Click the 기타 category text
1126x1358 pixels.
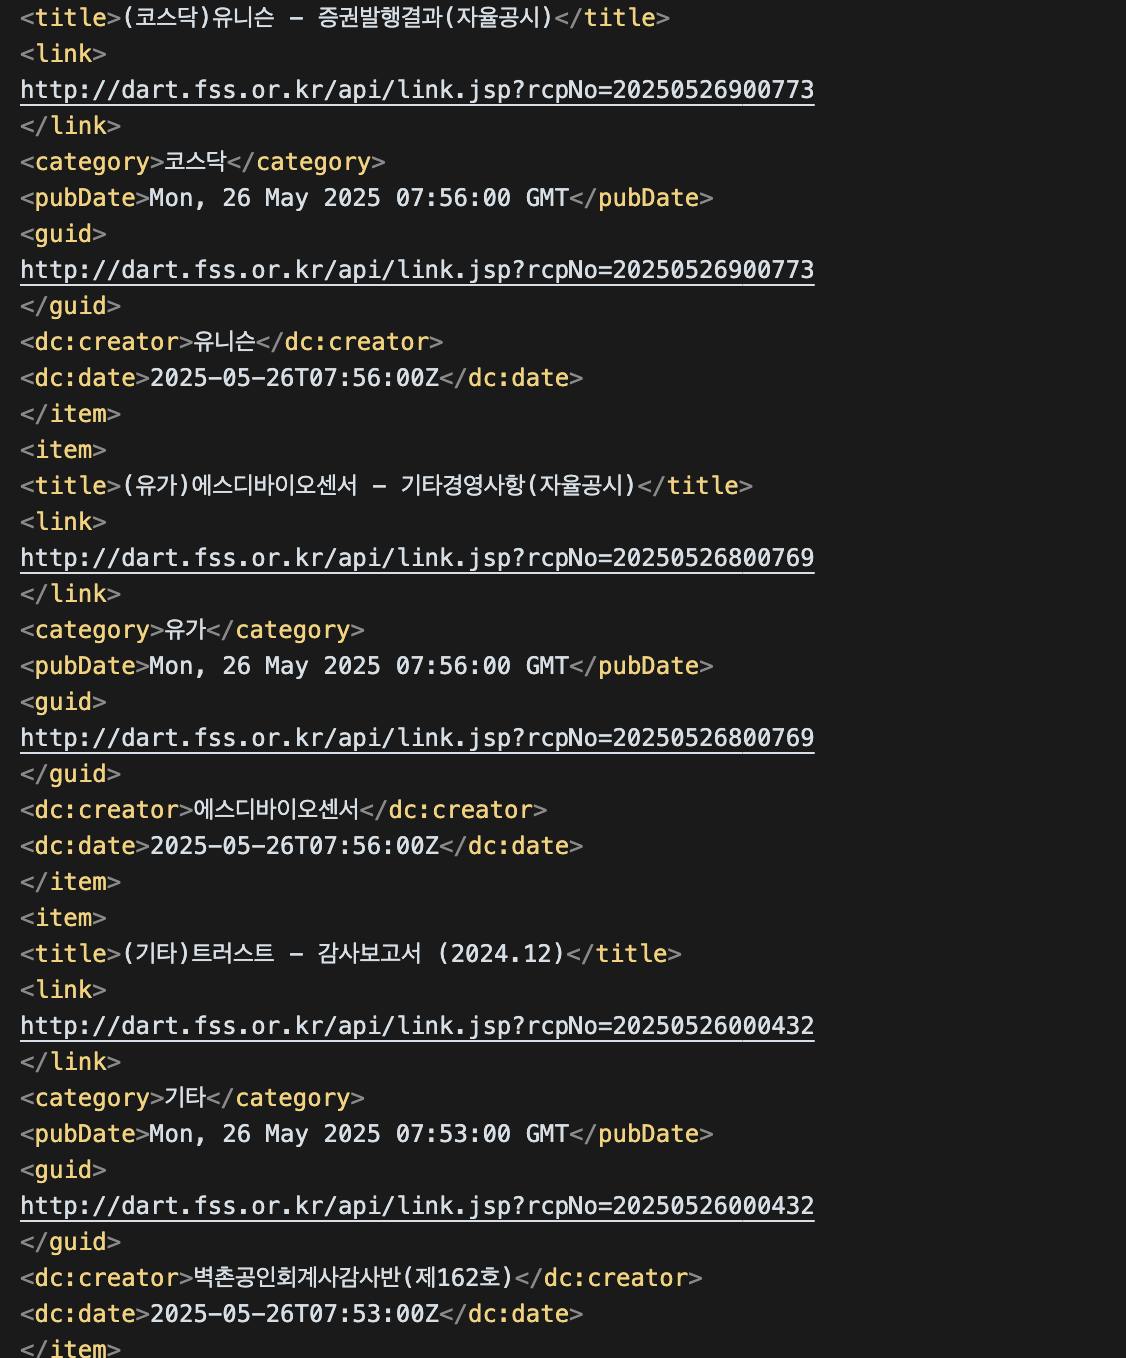point(185,1098)
